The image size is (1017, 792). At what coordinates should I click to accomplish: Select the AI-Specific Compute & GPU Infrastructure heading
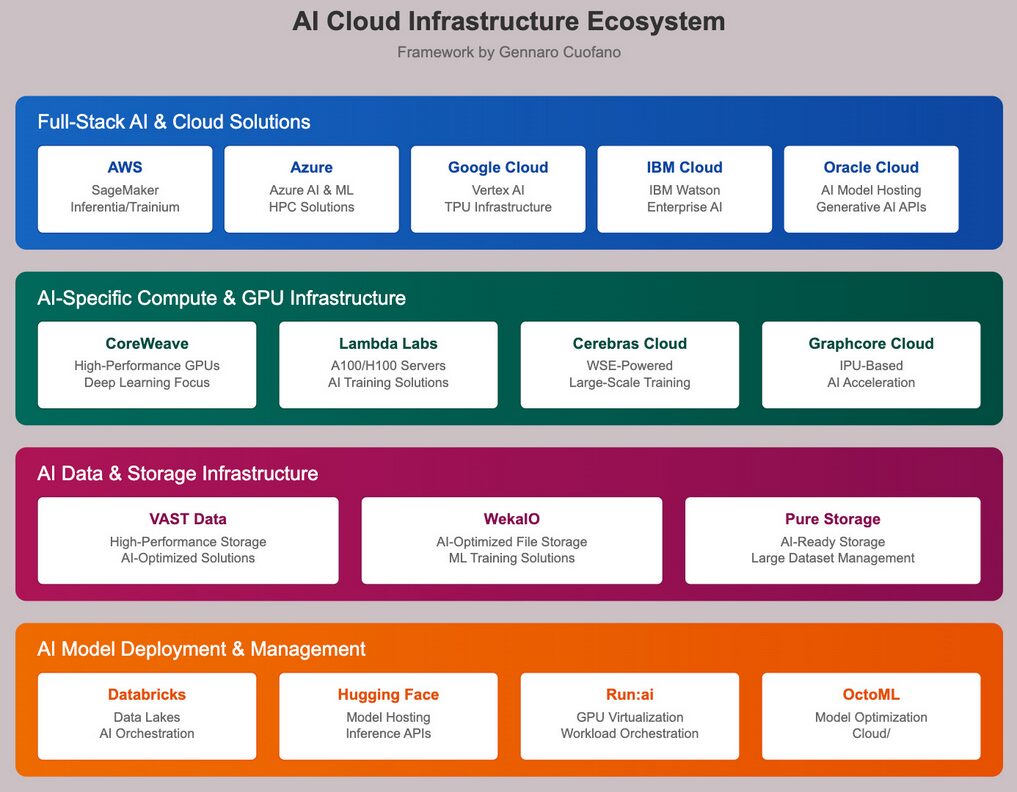point(221,298)
